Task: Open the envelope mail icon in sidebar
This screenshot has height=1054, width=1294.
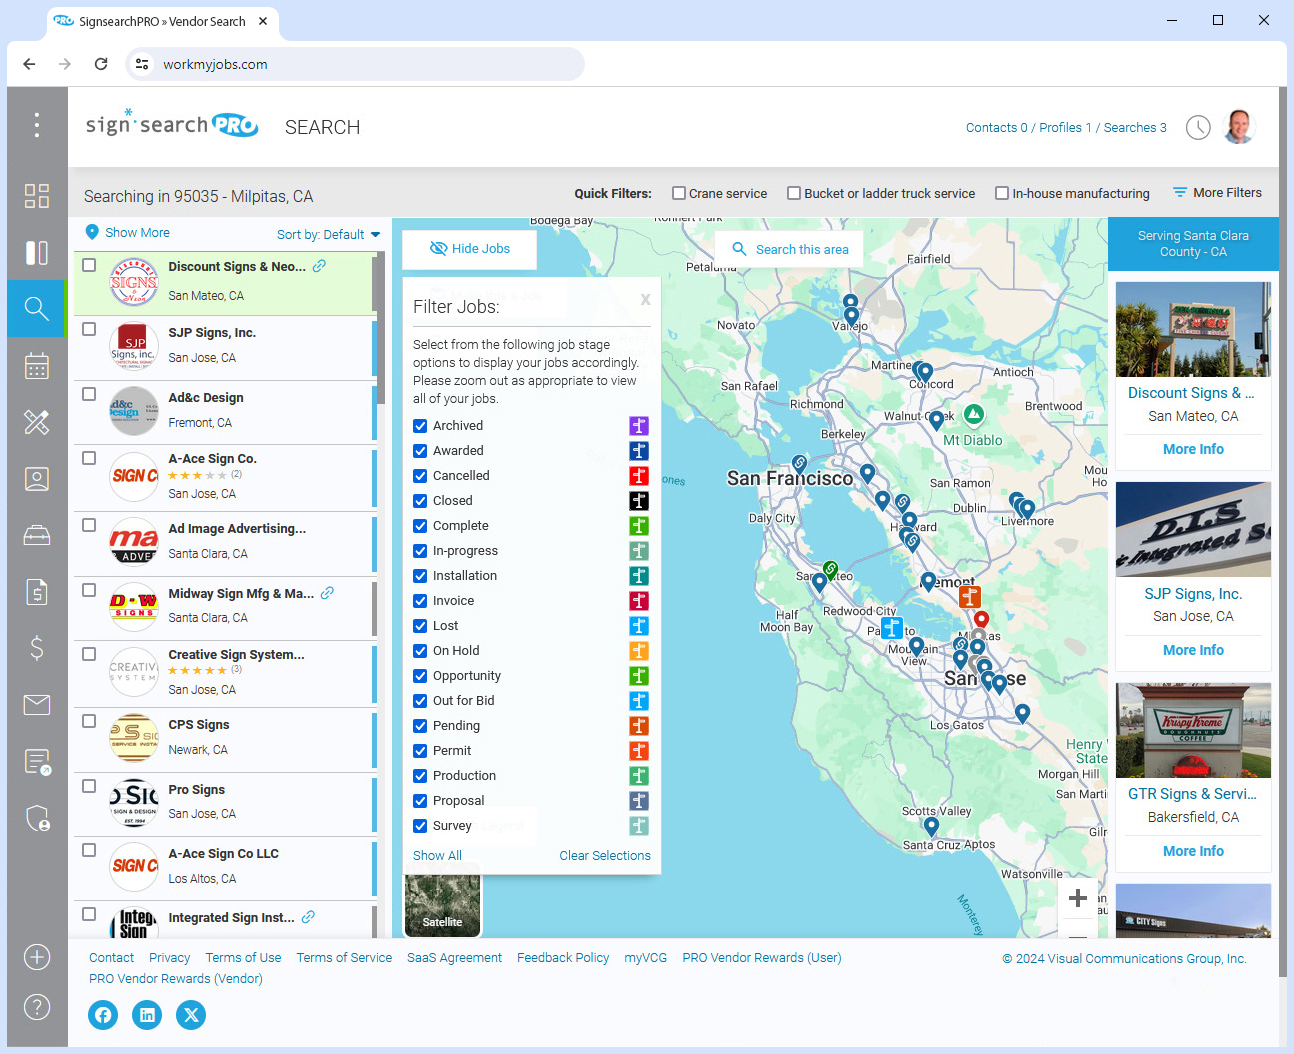Action: click(x=37, y=705)
